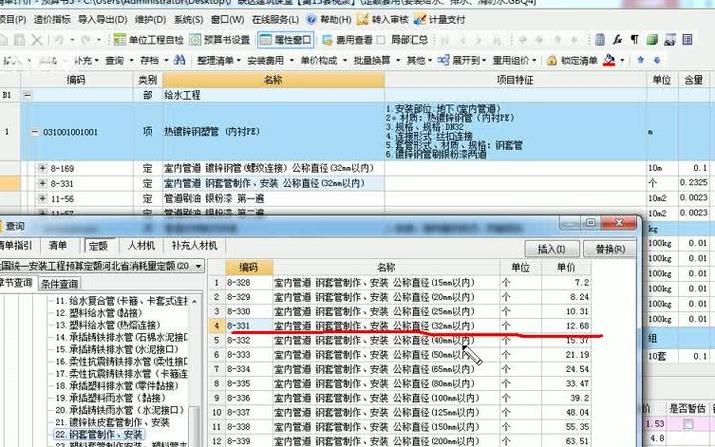The width and height of the screenshot is (715, 447).
Task: Open the 造价指标 menu
Action: click(x=52, y=20)
